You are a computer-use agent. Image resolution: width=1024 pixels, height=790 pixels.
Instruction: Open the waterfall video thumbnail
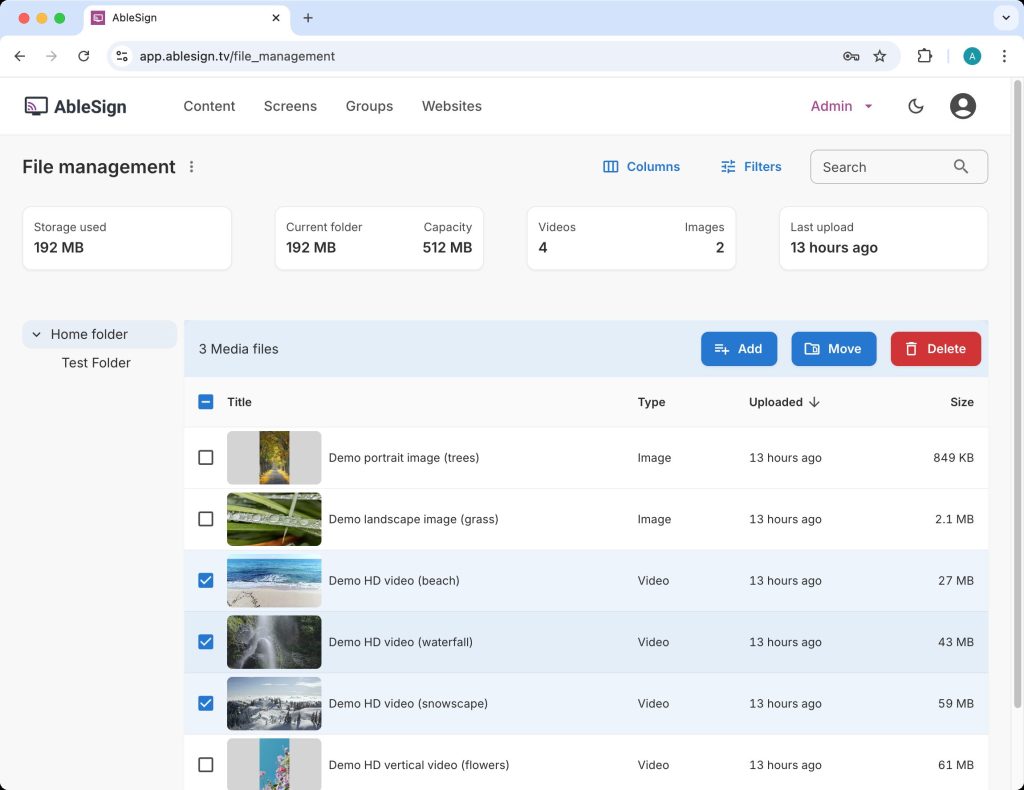(x=274, y=642)
